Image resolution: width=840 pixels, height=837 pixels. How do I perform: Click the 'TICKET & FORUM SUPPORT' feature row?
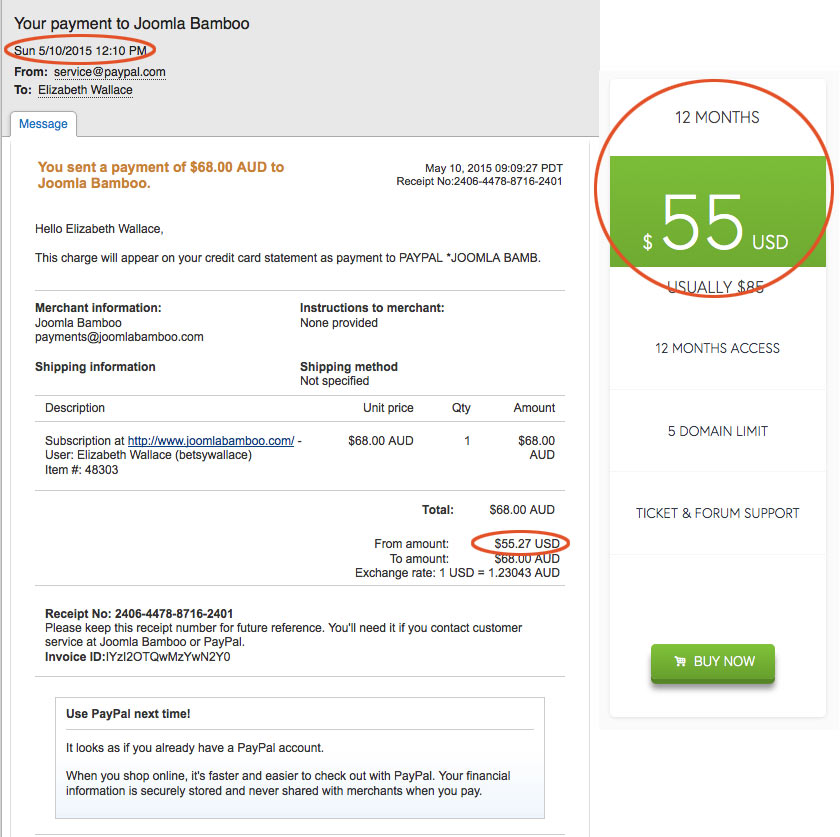(717, 513)
